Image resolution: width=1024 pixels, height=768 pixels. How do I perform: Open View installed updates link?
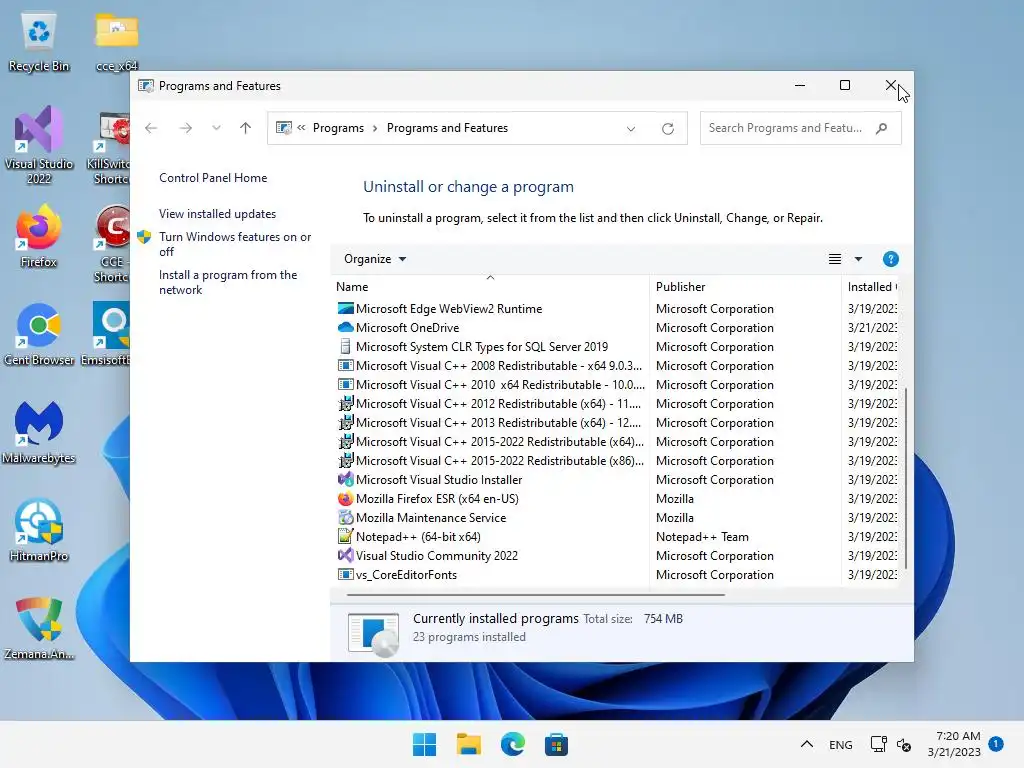click(x=217, y=214)
